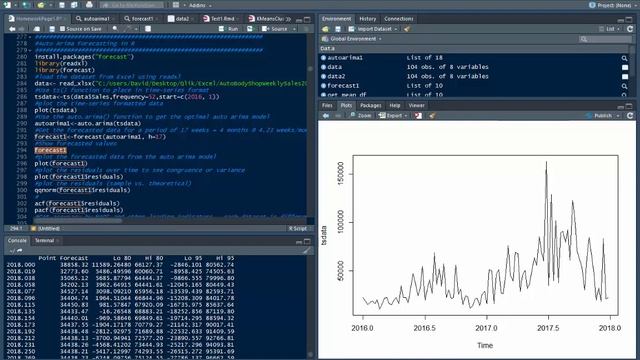Save all open documents icon

[74, 5]
